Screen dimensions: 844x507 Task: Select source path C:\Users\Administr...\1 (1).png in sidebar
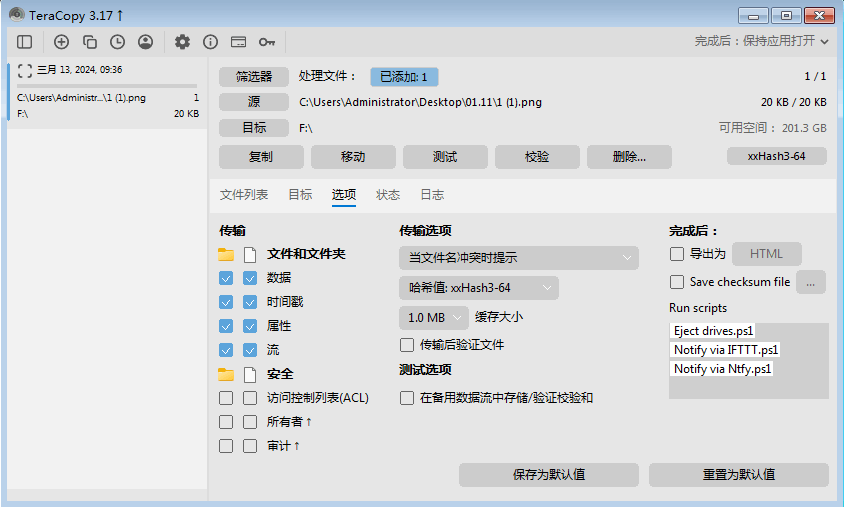point(81,98)
